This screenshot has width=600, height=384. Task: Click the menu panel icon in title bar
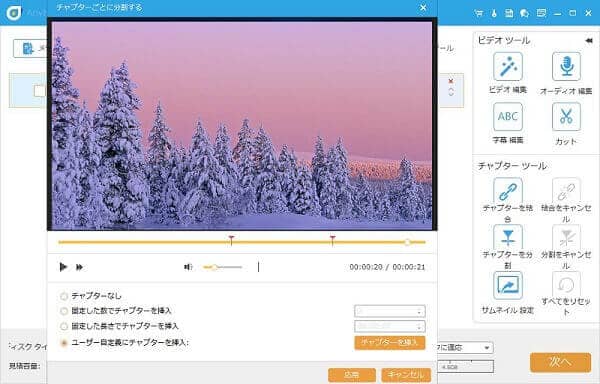click(x=541, y=13)
